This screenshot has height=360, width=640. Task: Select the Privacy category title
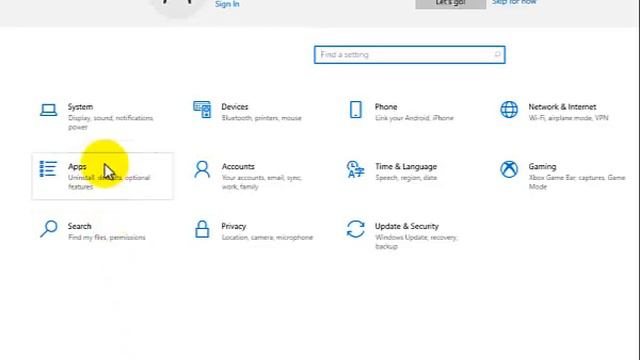click(x=233, y=226)
